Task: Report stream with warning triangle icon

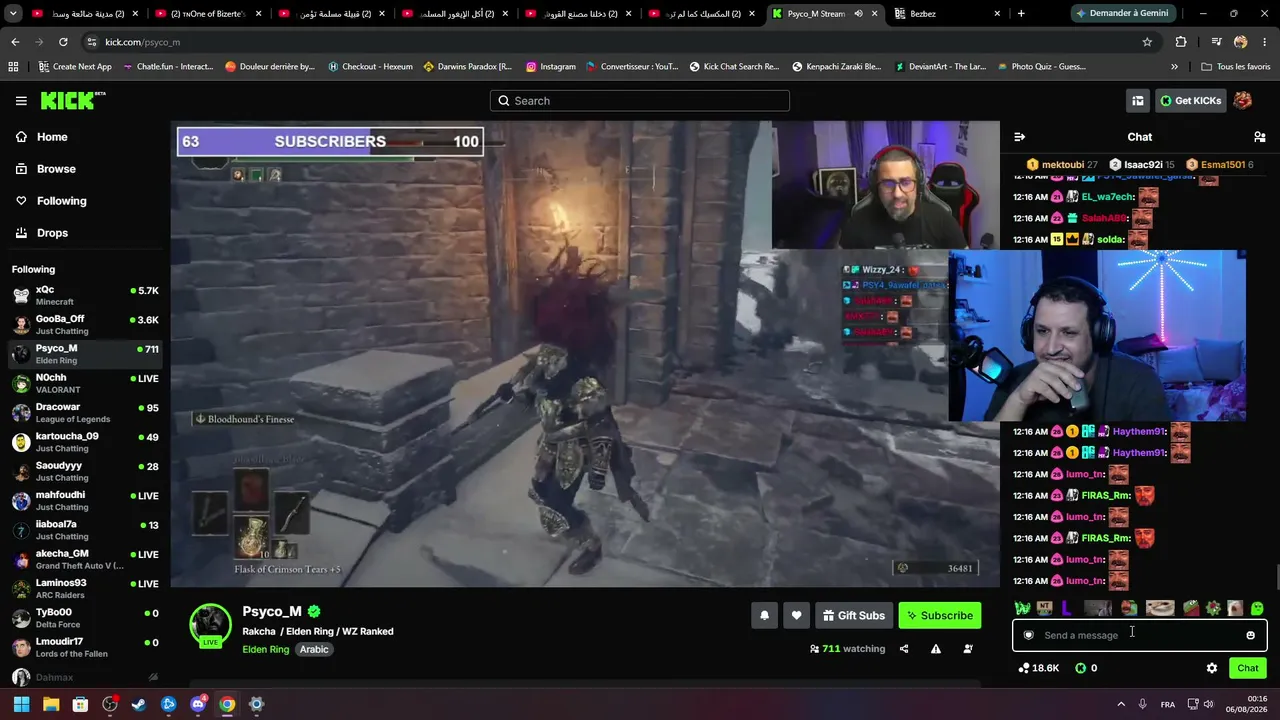Action: point(936,649)
